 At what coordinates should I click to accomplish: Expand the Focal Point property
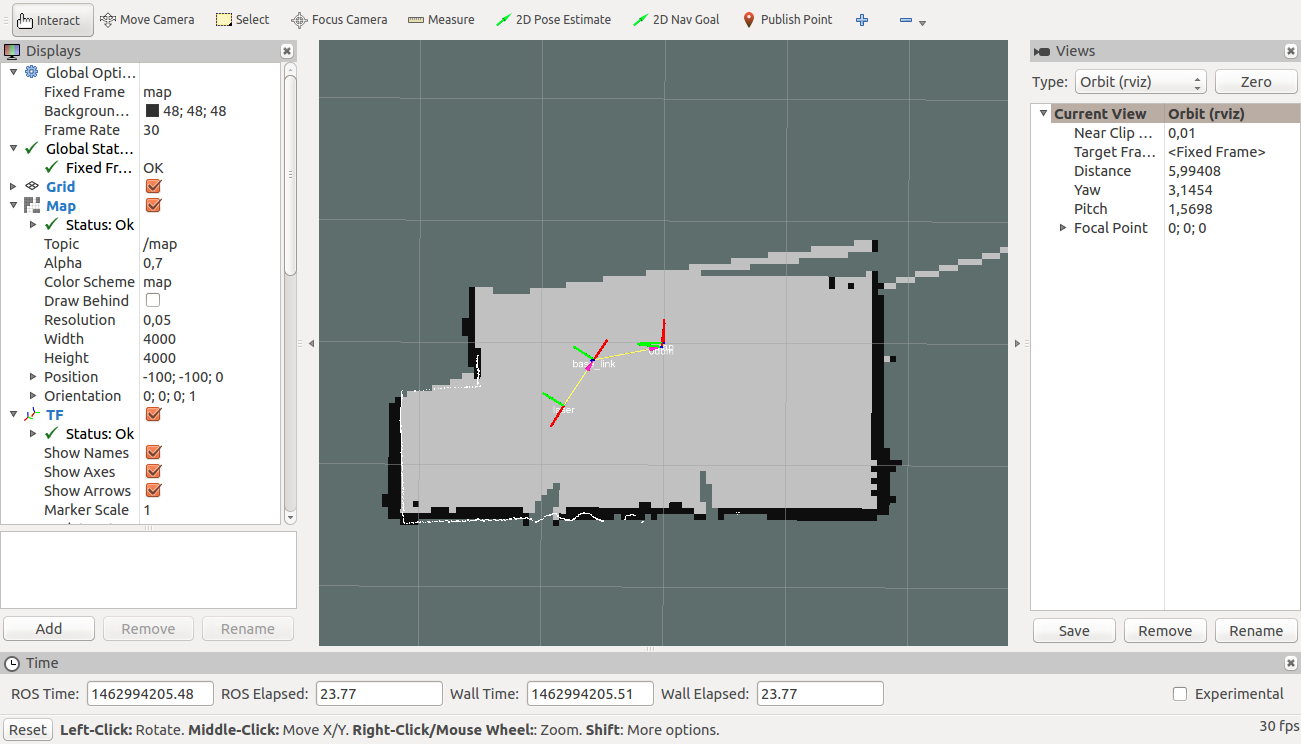pyautogui.click(x=1063, y=228)
